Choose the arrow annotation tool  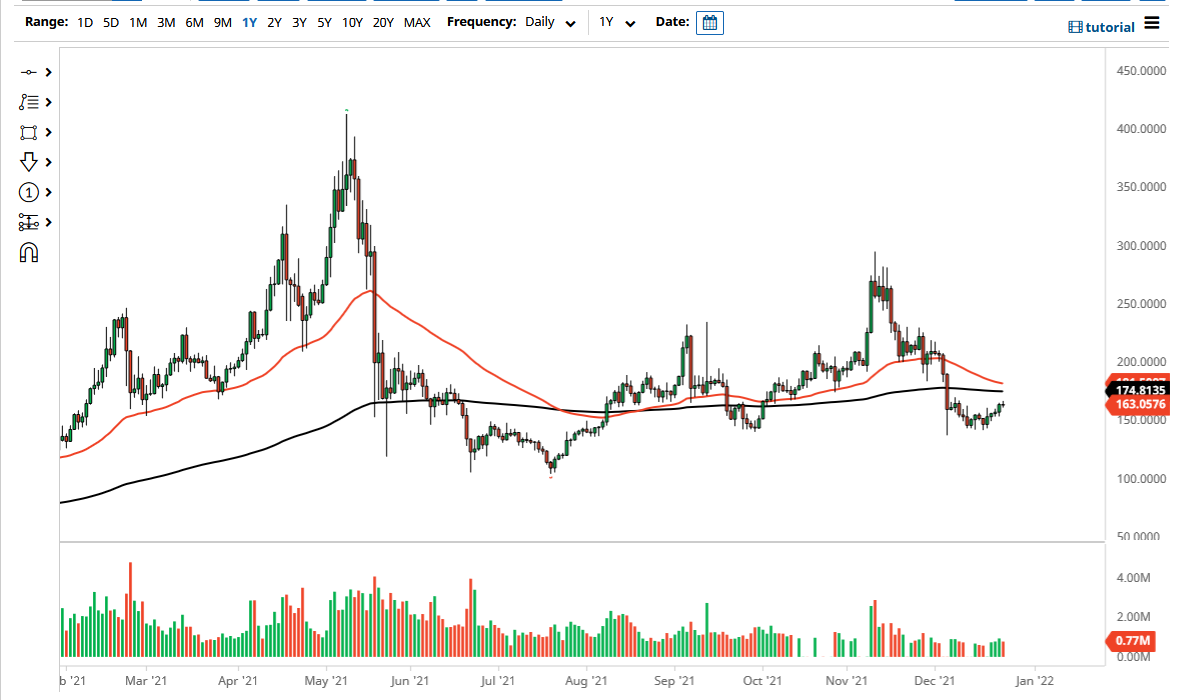click(x=27, y=161)
